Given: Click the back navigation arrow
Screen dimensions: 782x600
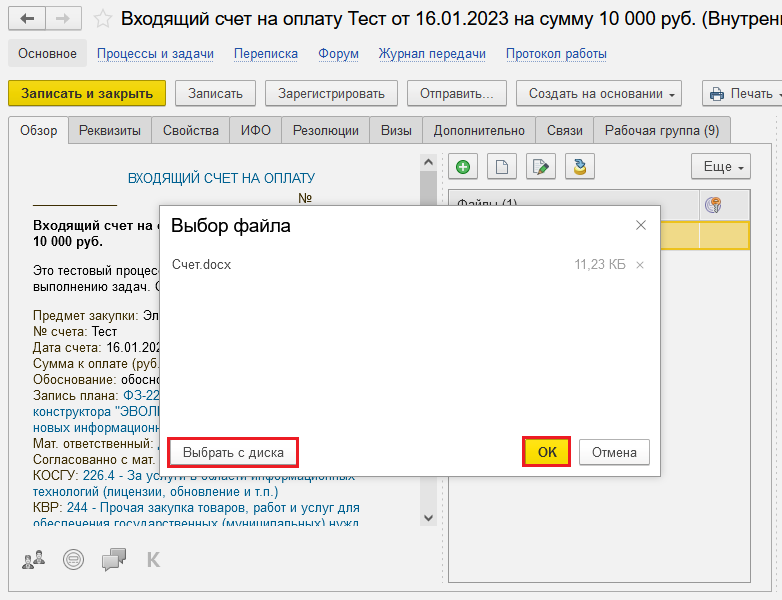Looking at the screenshot, I should pyautogui.click(x=28, y=19).
